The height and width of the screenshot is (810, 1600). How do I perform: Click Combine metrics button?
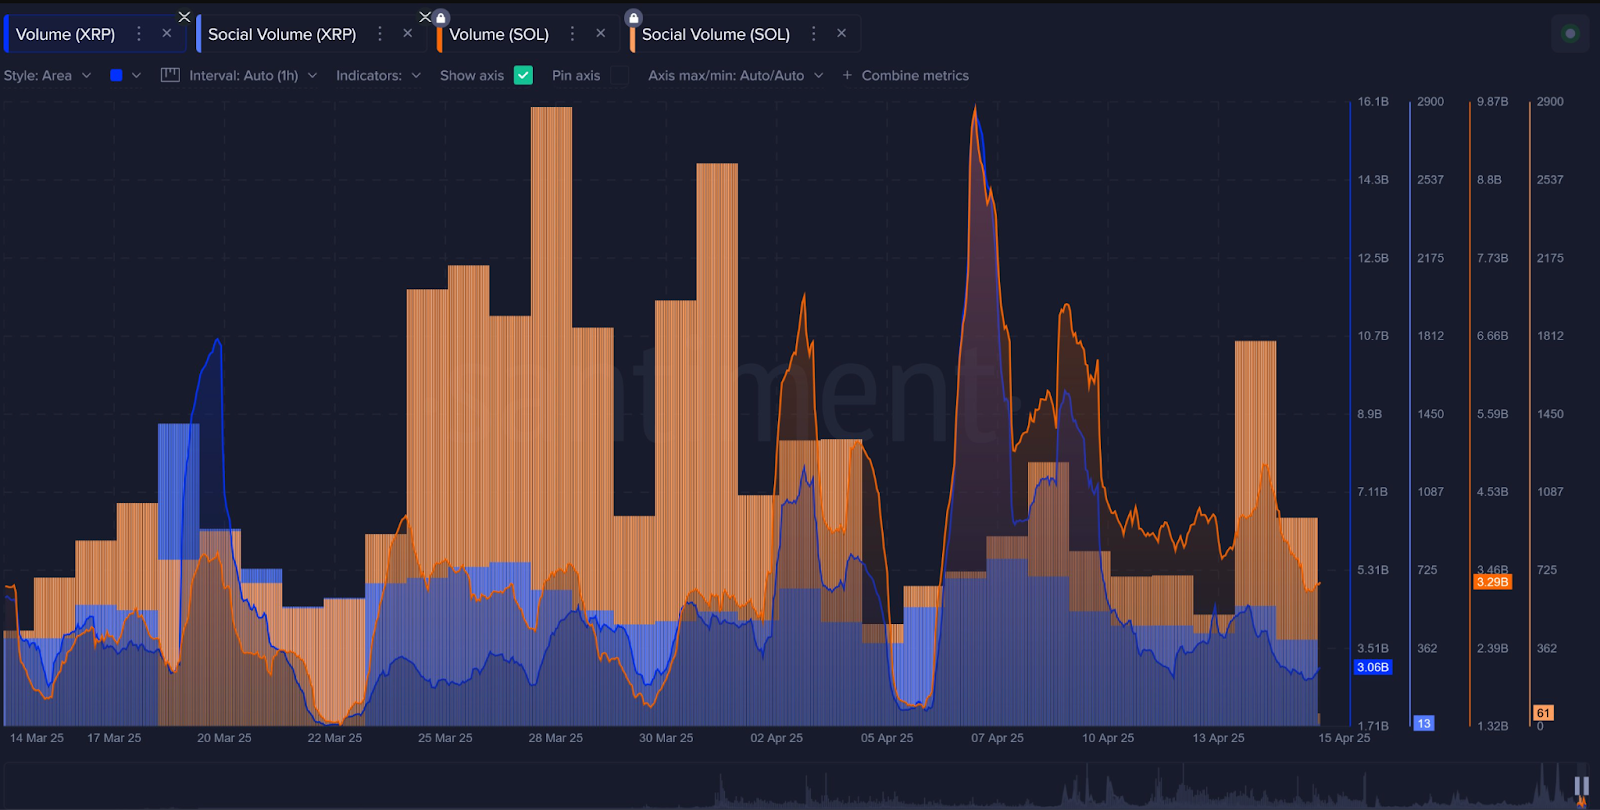pos(905,76)
